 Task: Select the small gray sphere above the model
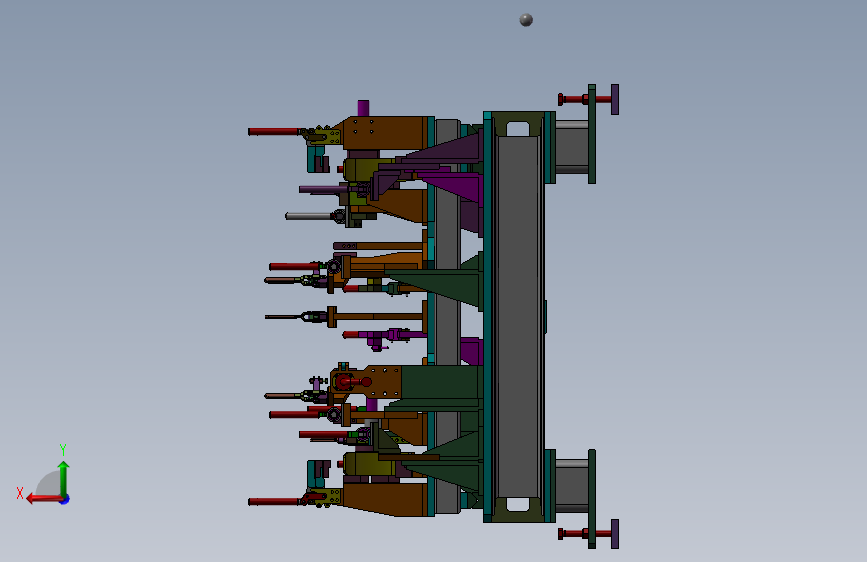pyautogui.click(x=526, y=20)
